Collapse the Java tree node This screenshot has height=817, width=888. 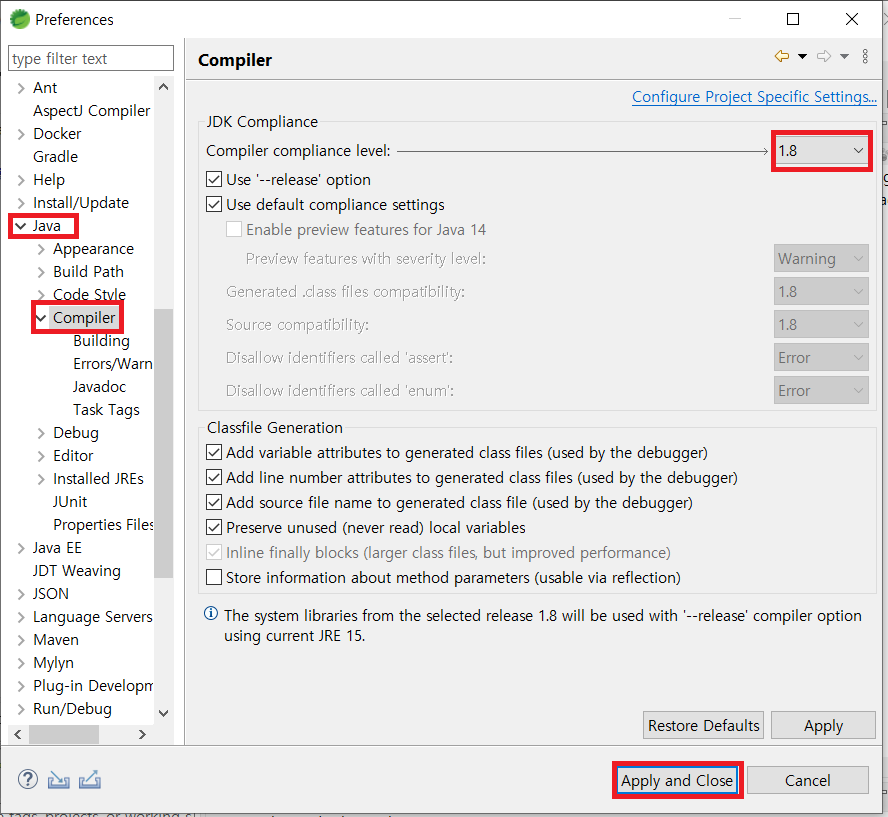[x=21, y=226]
